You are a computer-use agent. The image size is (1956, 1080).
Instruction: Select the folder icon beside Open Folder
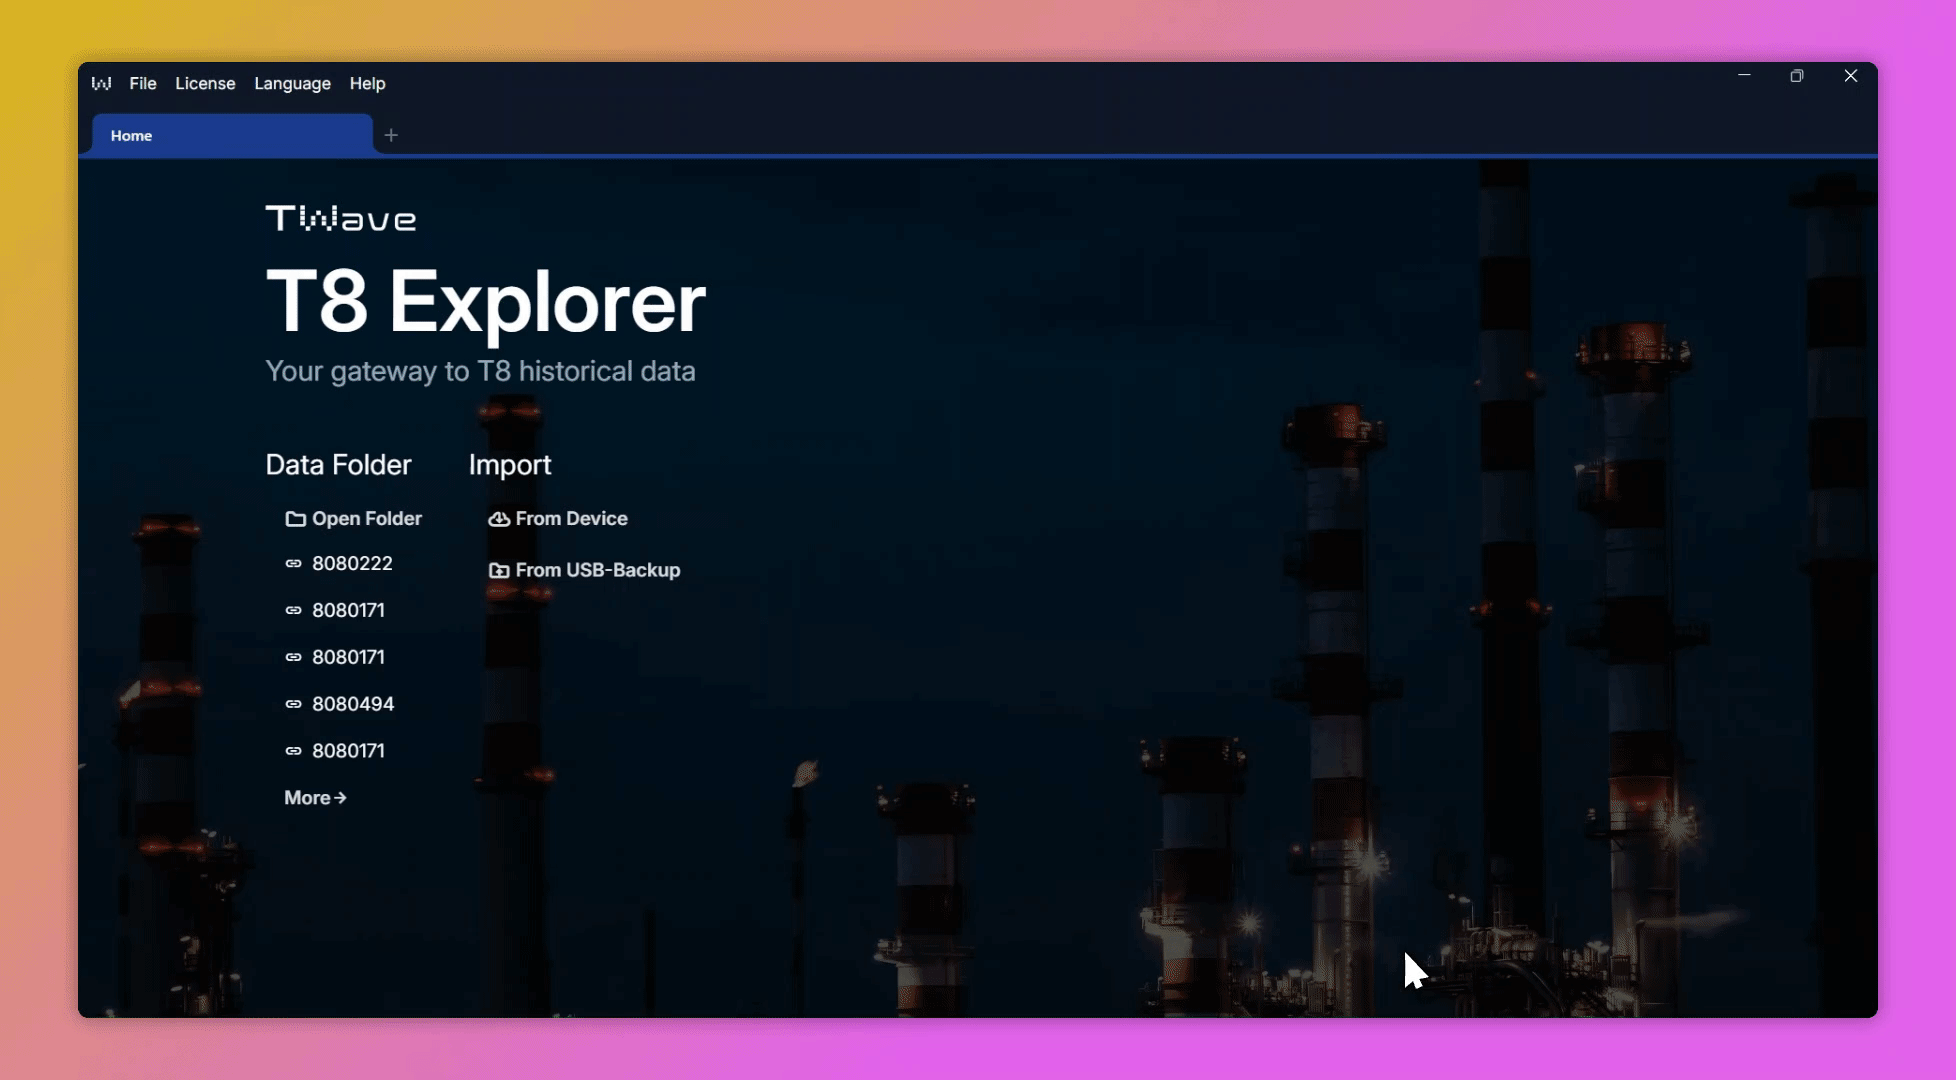click(x=294, y=519)
